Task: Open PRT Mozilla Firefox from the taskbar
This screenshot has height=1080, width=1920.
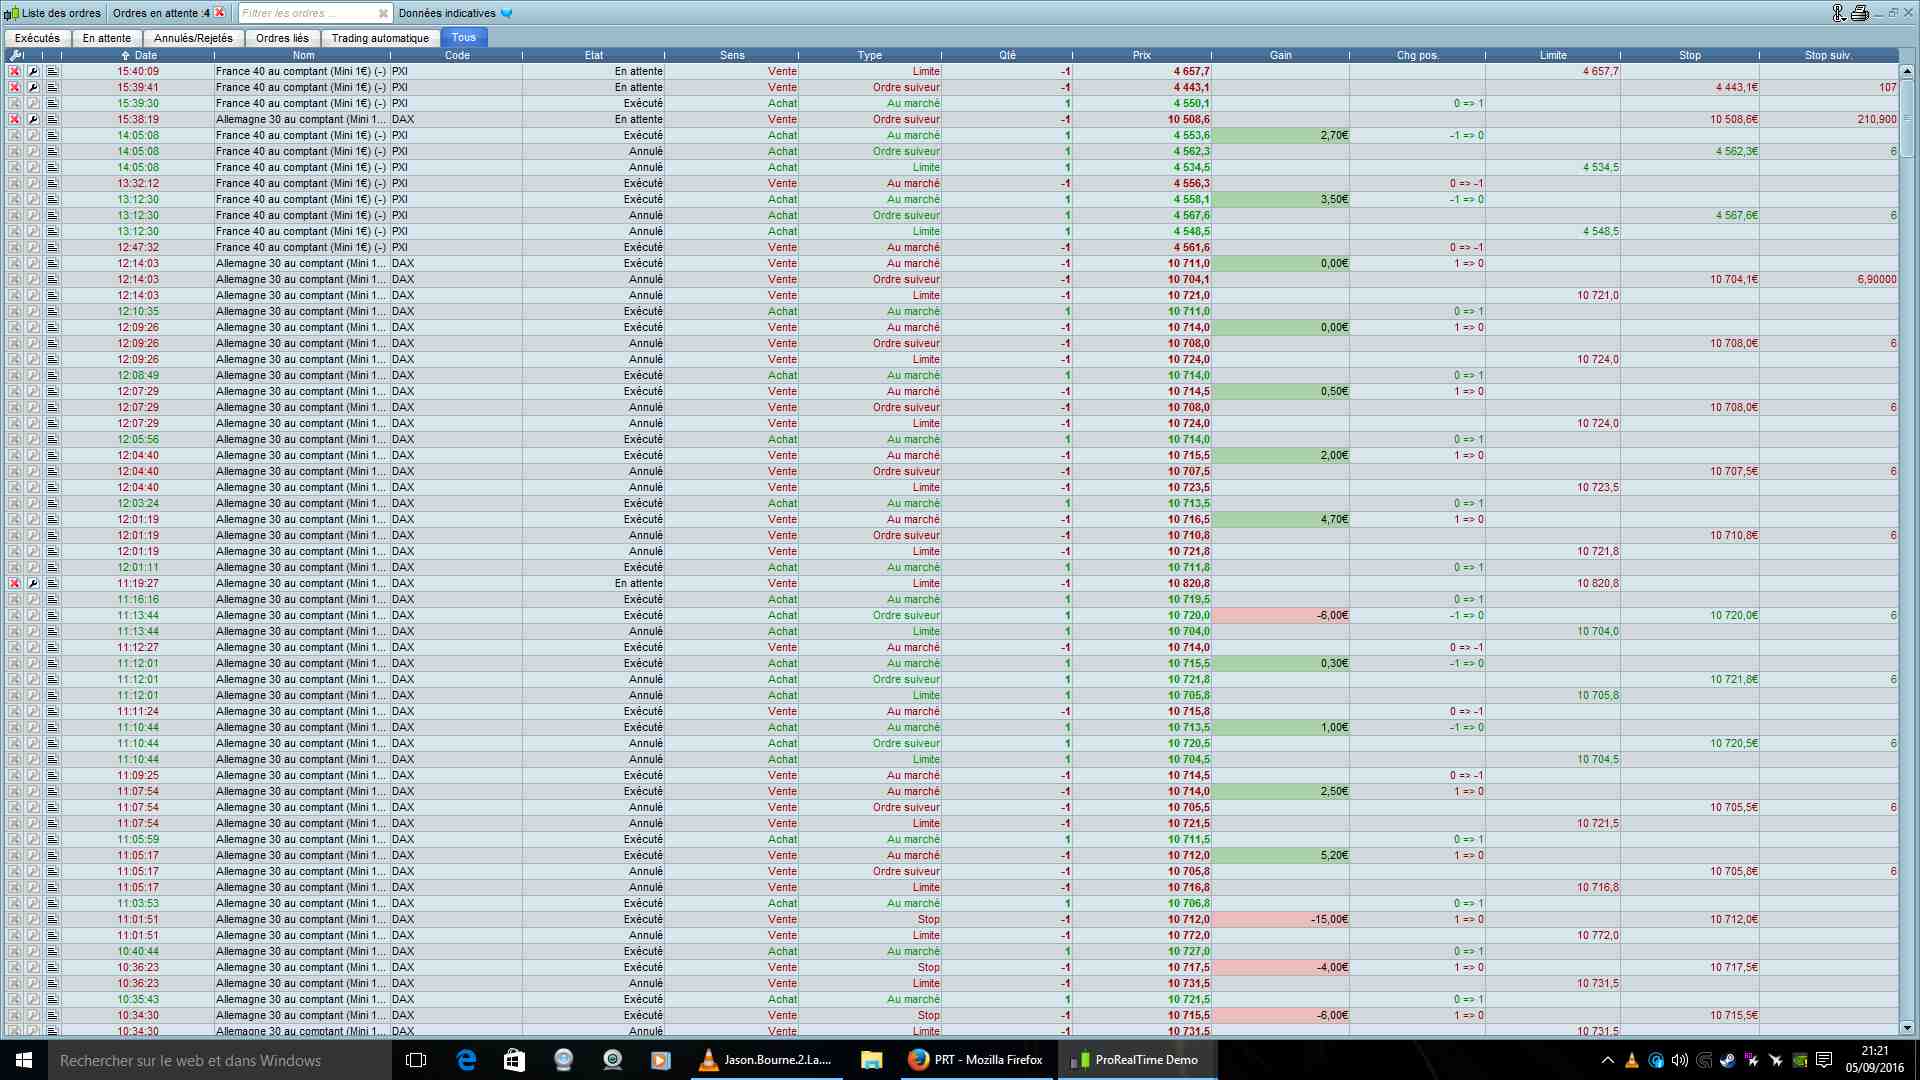Action: [975, 1060]
